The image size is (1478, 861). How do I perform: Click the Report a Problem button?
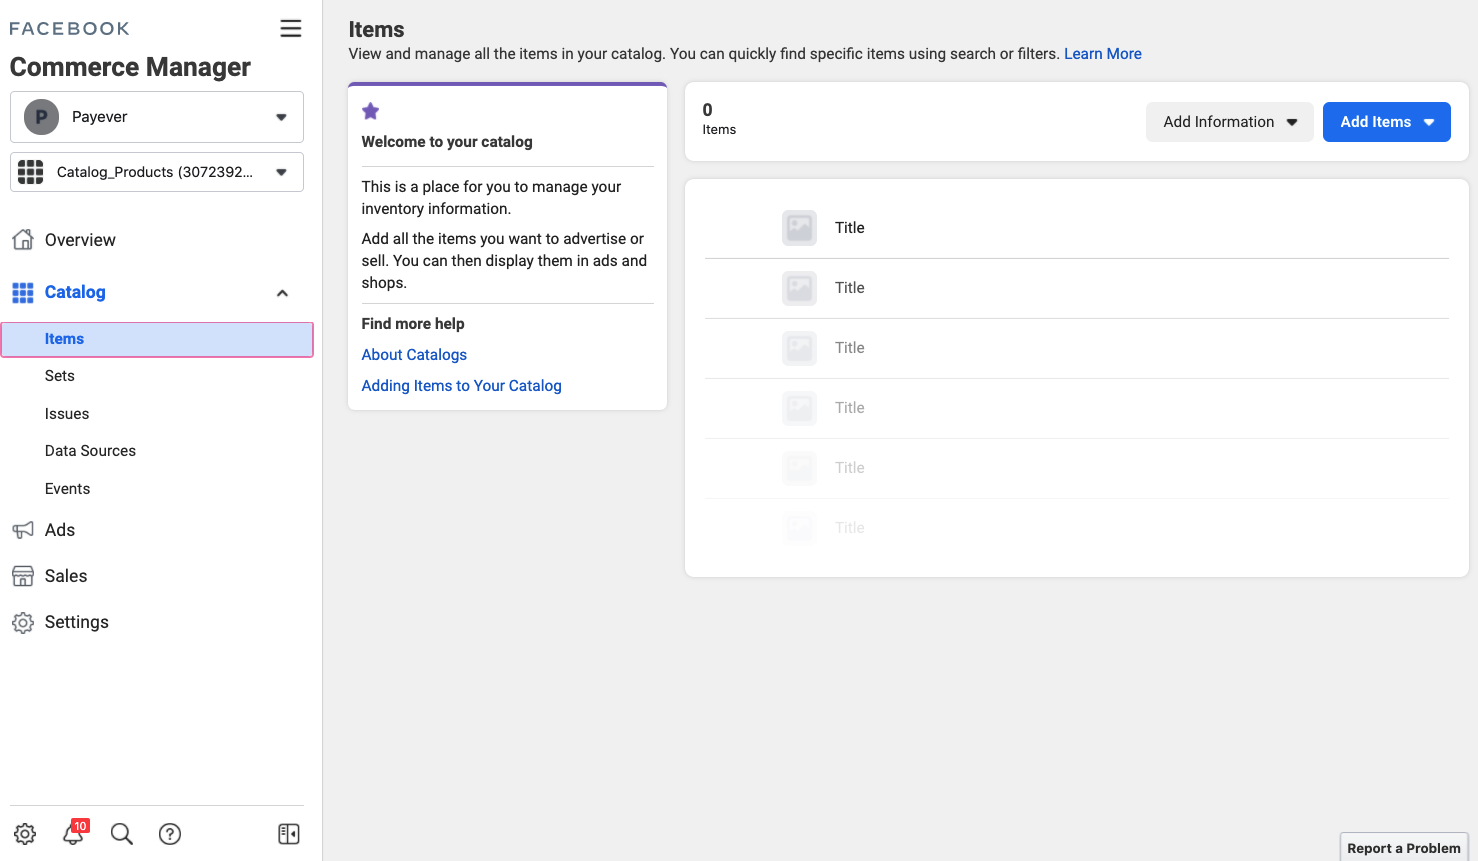(1404, 848)
